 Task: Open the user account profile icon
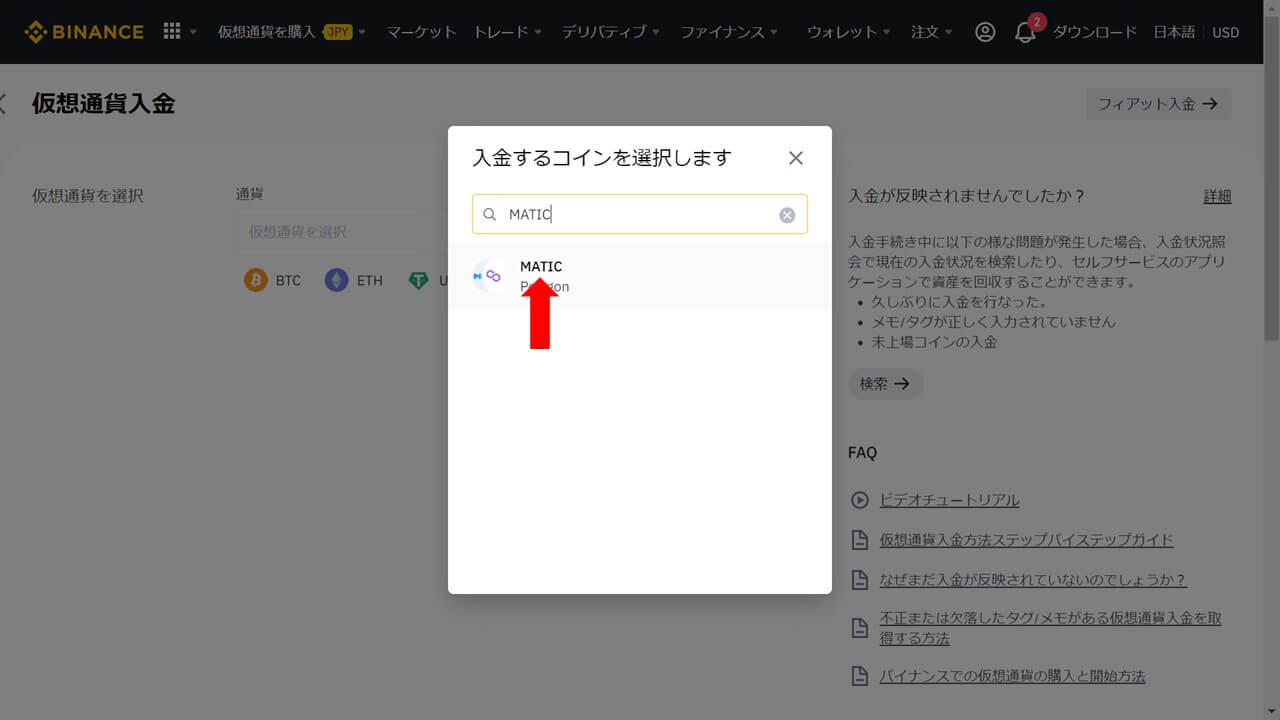tap(985, 32)
